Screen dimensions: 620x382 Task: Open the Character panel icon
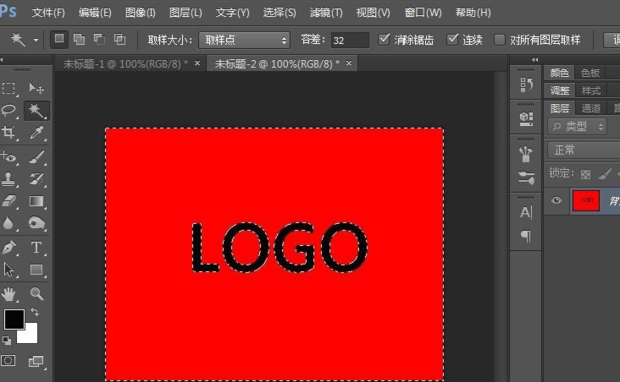pyautogui.click(x=526, y=213)
